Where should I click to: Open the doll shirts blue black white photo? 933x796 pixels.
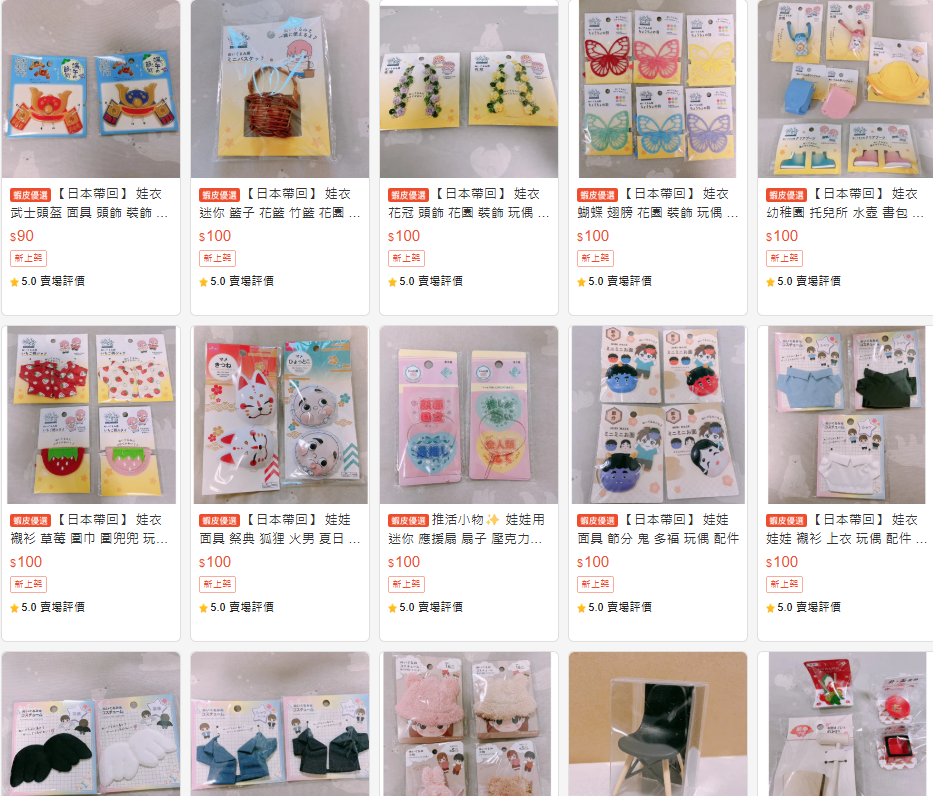tap(846, 415)
